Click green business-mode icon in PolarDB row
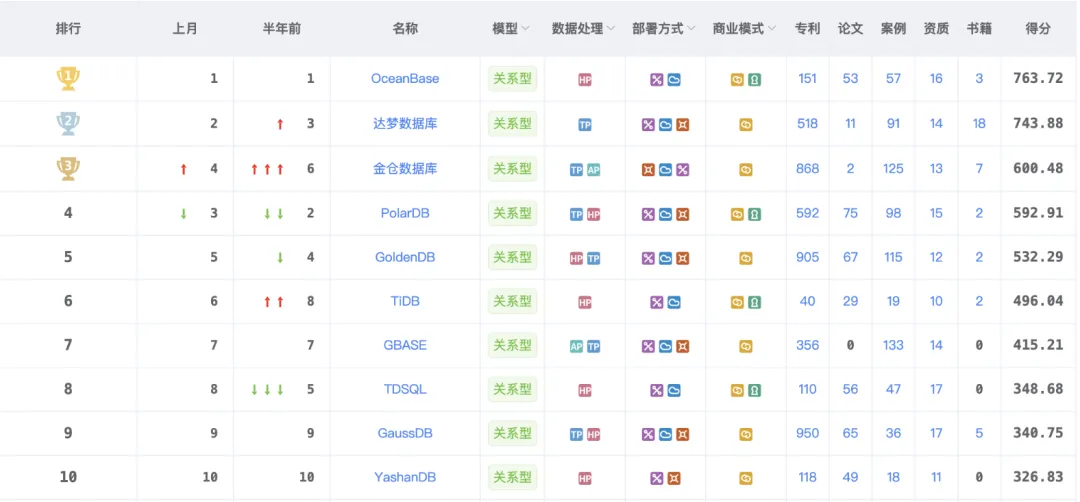The height and width of the screenshot is (502, 1080). coord(754,214)
